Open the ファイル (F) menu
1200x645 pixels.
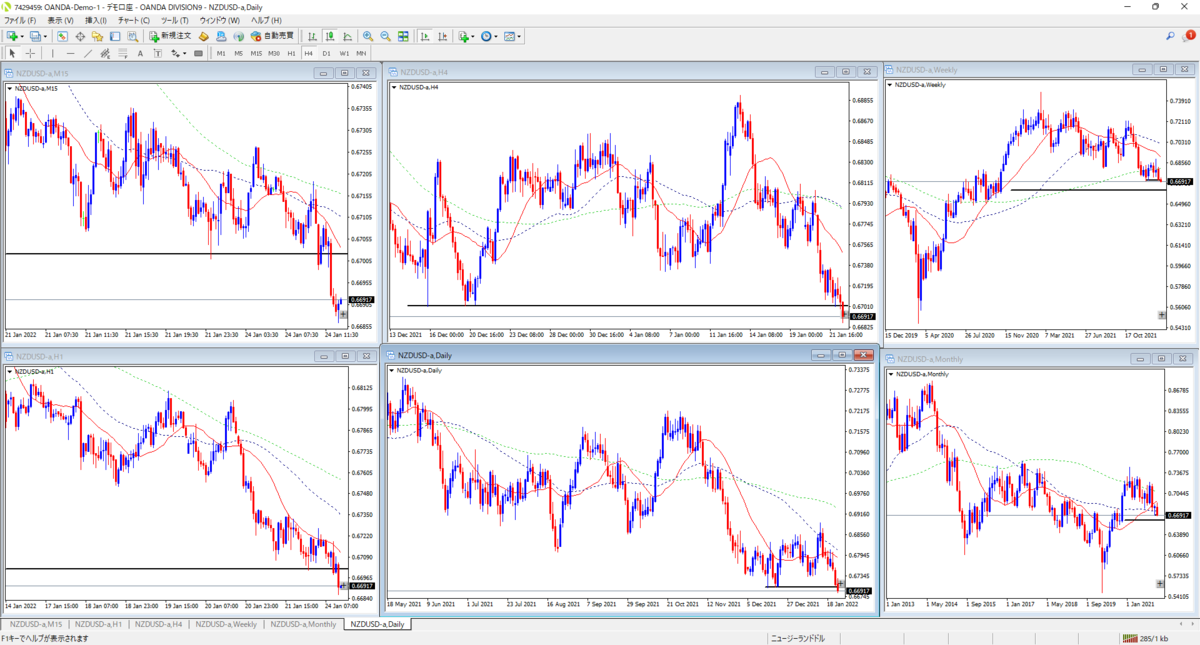(x=21, y=20)
